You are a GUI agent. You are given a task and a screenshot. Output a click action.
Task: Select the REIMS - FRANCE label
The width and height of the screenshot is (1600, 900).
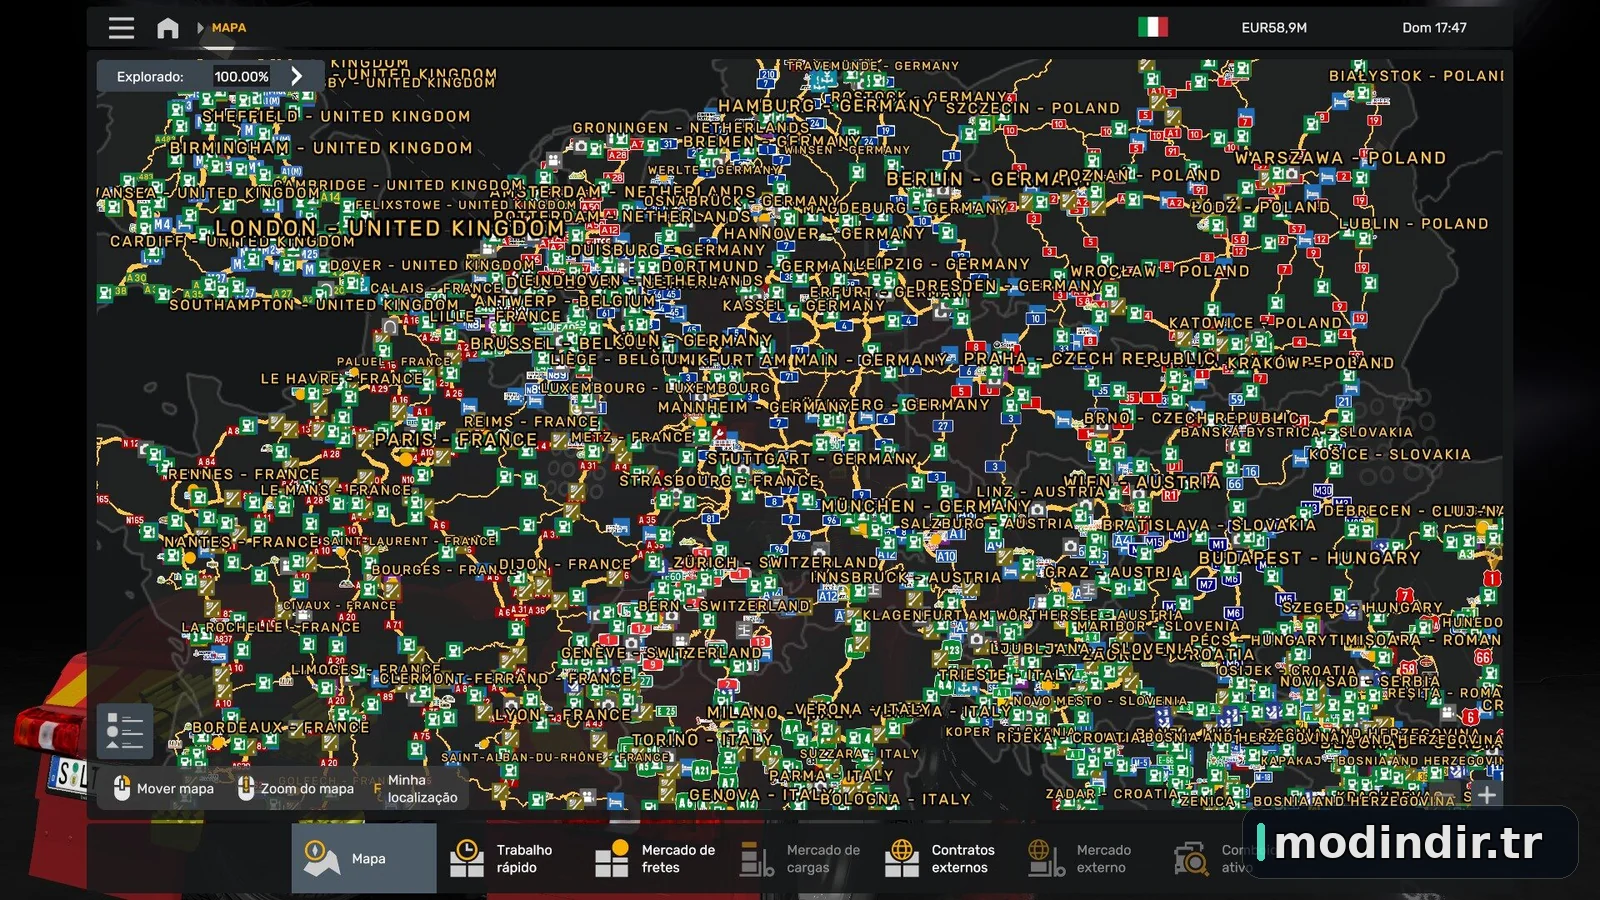531,422
